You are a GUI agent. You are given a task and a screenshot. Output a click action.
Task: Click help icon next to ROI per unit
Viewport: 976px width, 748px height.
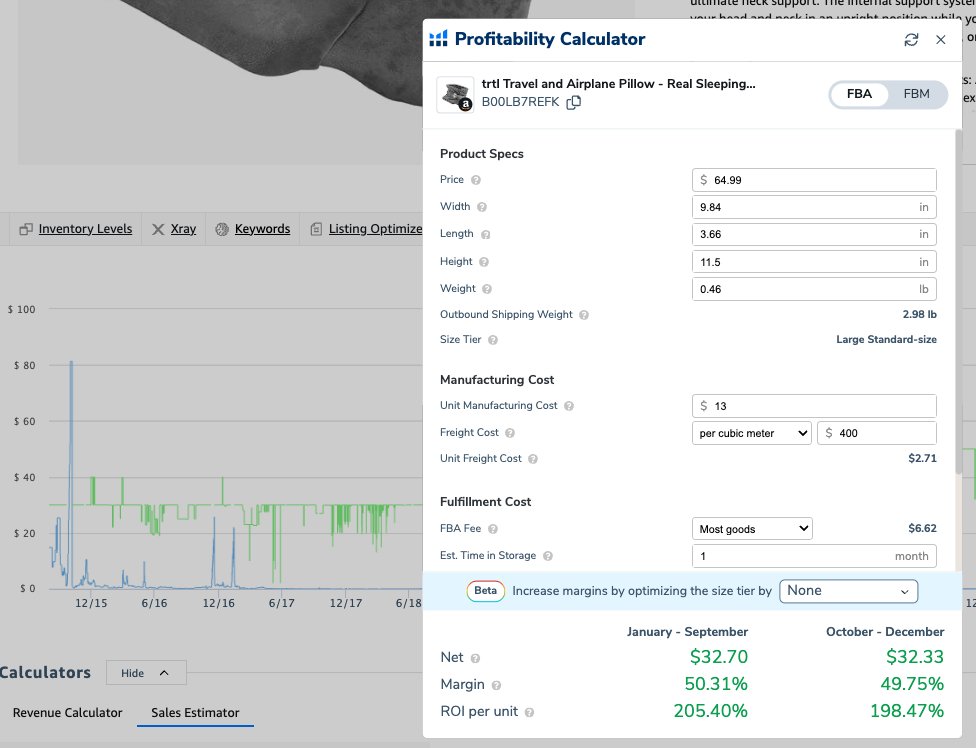point(529,712)
